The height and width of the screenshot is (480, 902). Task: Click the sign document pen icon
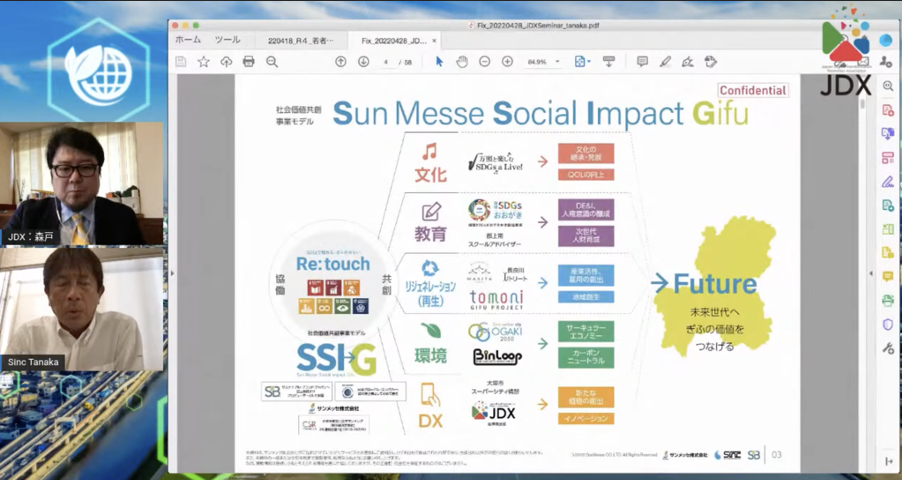click(x=687, y=62)
